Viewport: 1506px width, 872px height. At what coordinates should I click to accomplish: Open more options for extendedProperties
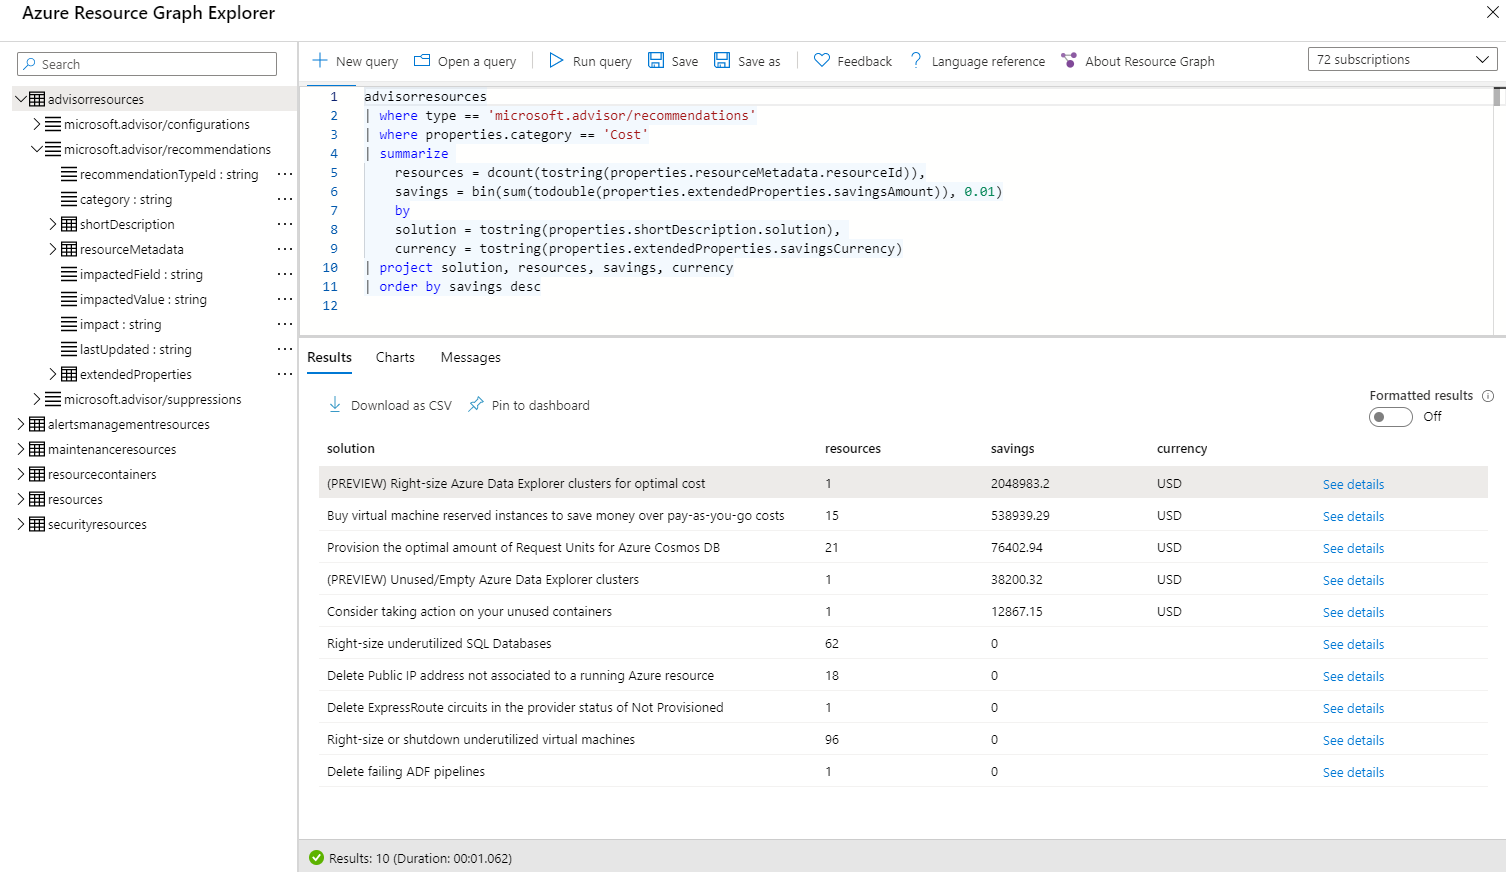[285, 374]
